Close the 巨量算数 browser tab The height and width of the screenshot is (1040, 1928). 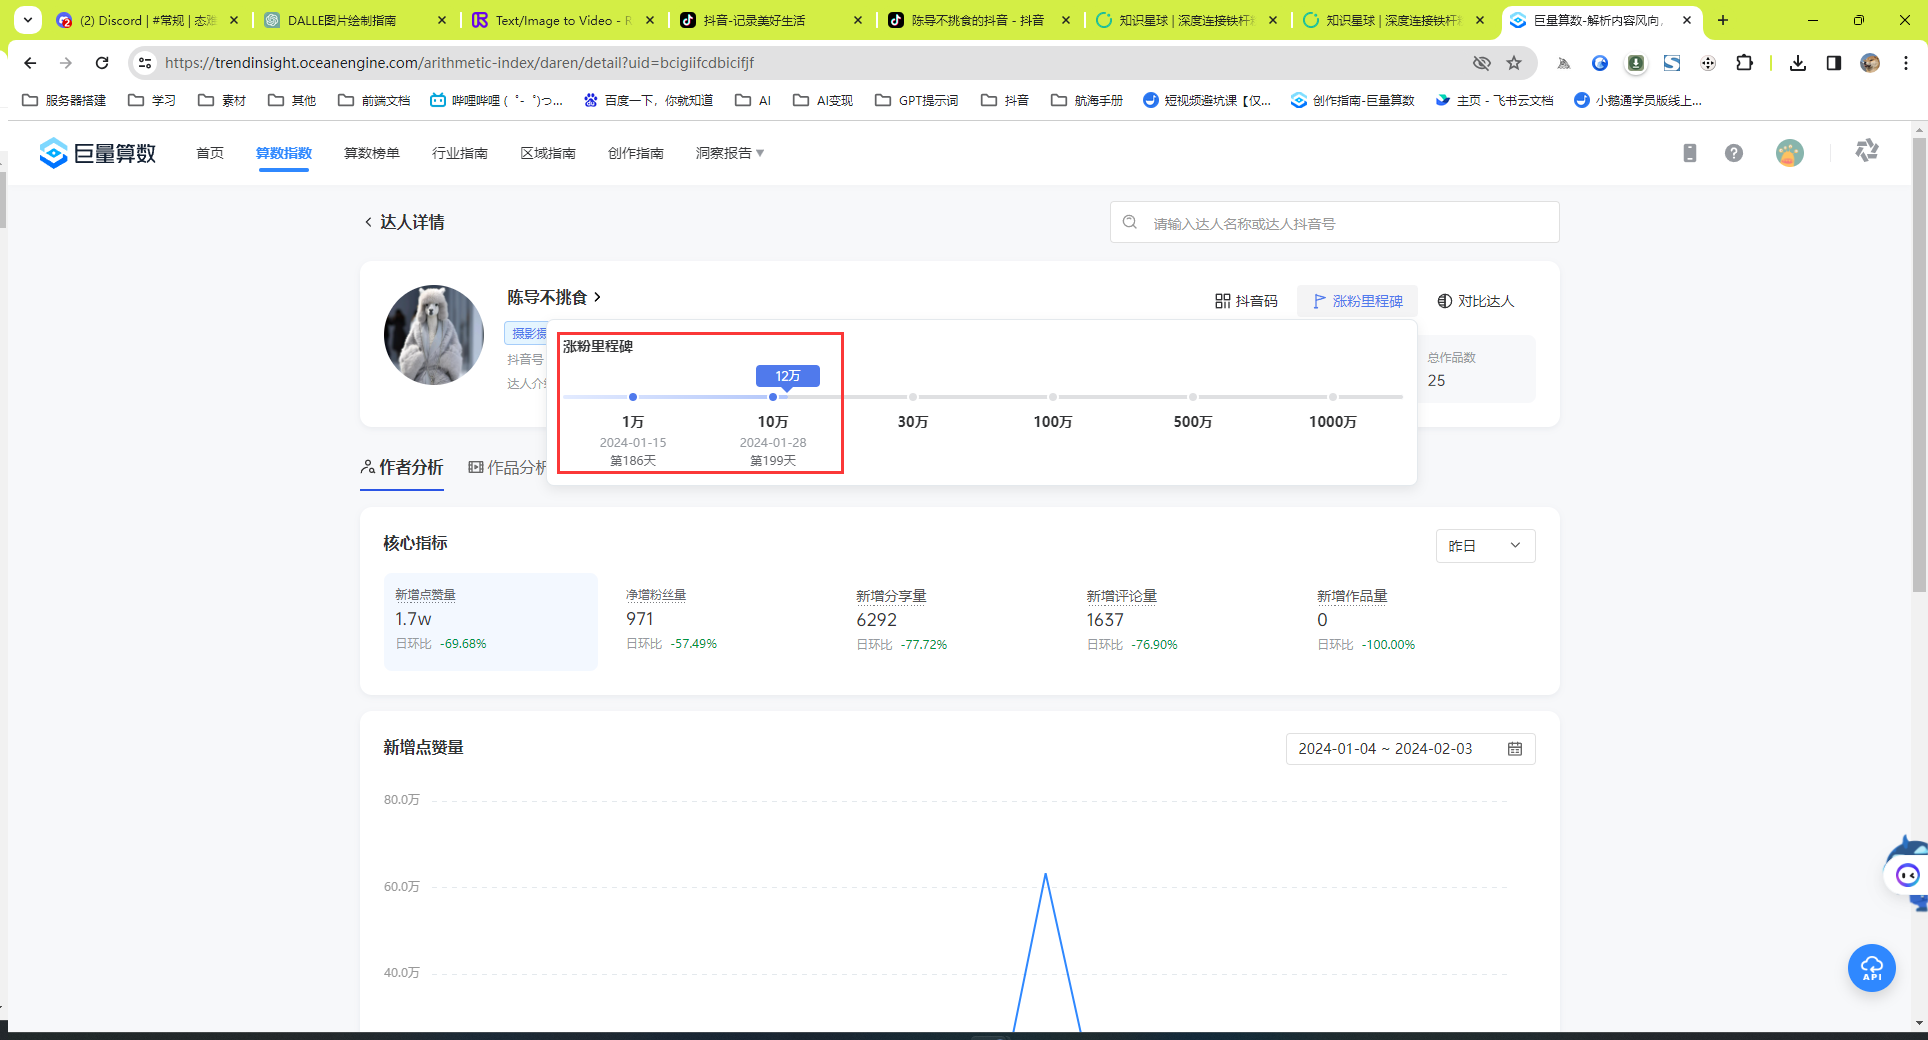[1687, 20]
